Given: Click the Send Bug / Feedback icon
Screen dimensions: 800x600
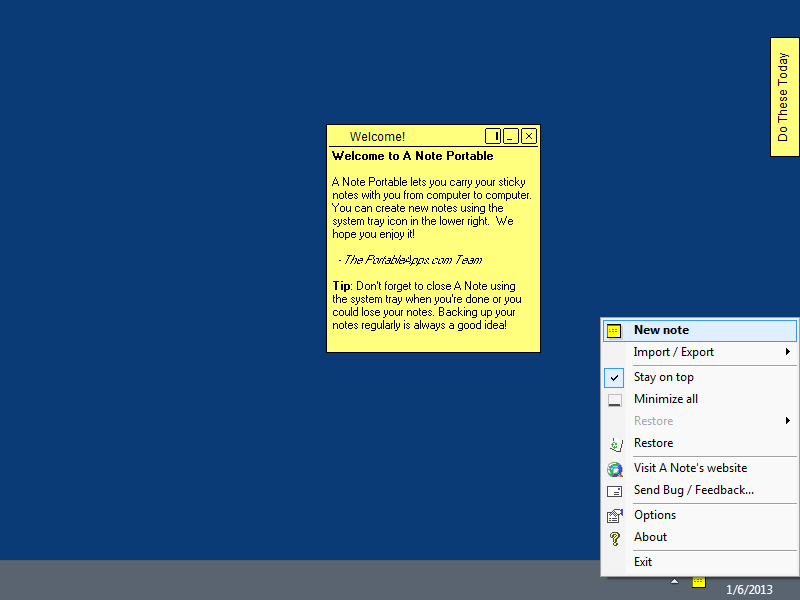Looking at the screenshot, I should [615, 491].
